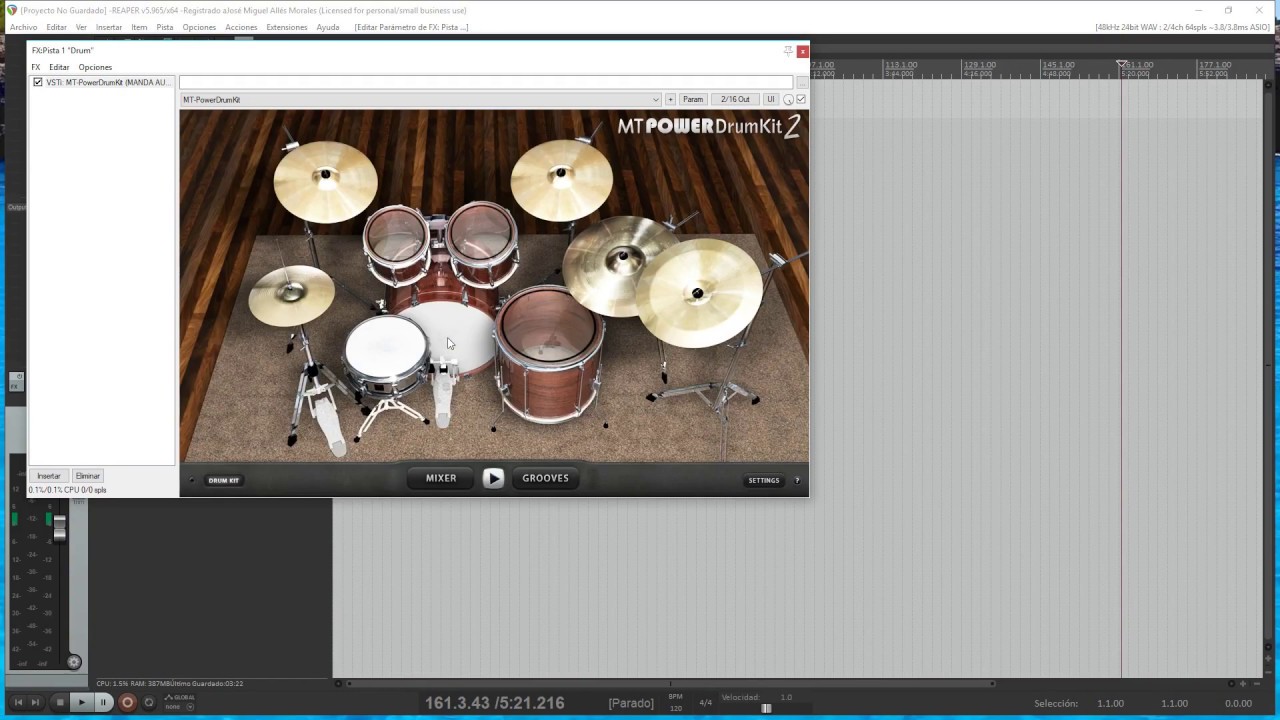Image resolution: width=1280 pixels, height=720 pixels.
Task: Open the Archivo menu
Action: click(23, 27)
